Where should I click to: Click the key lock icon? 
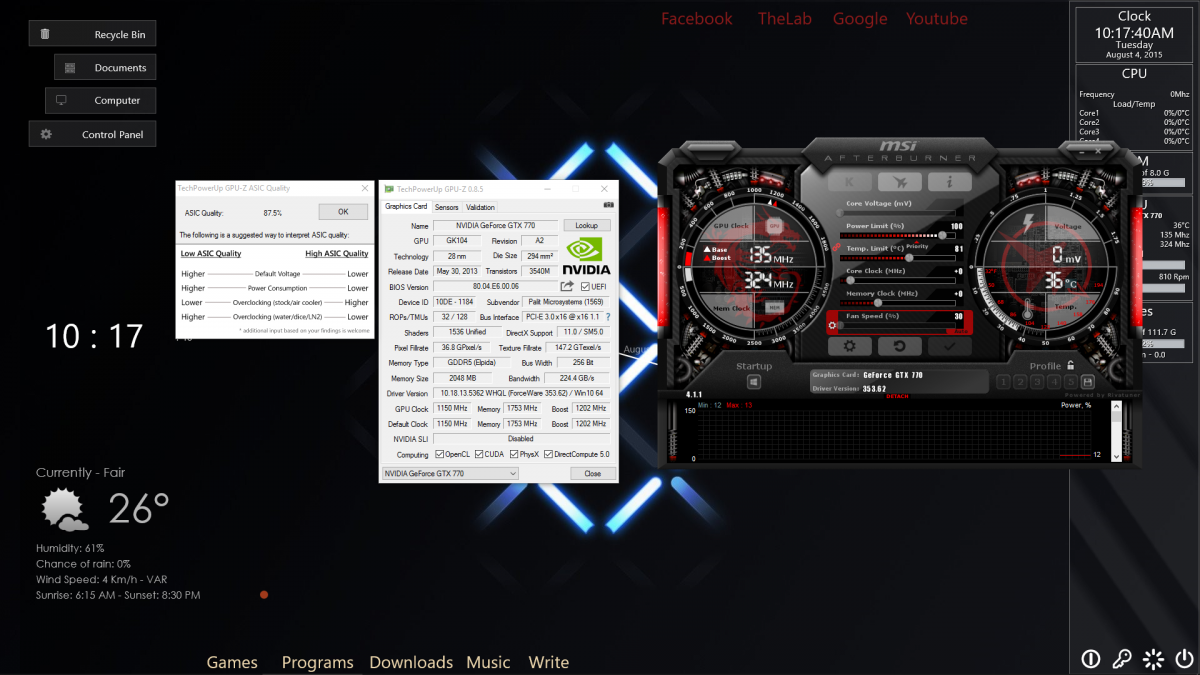click(1122, 658)
